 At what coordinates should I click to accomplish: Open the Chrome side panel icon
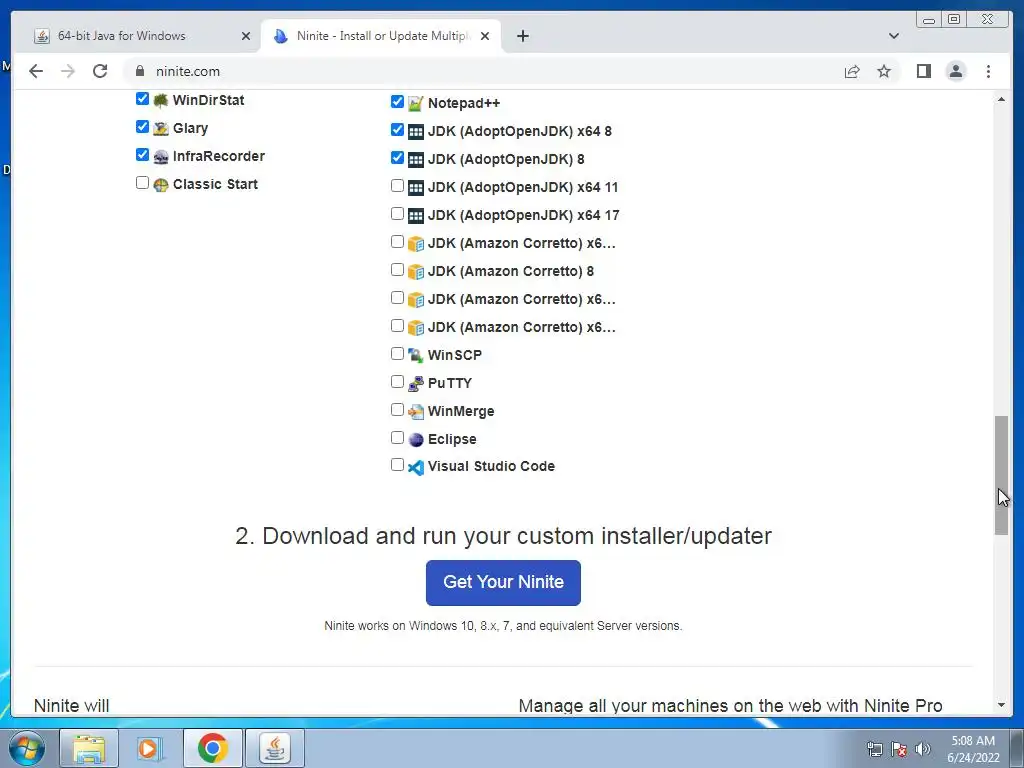923,71
